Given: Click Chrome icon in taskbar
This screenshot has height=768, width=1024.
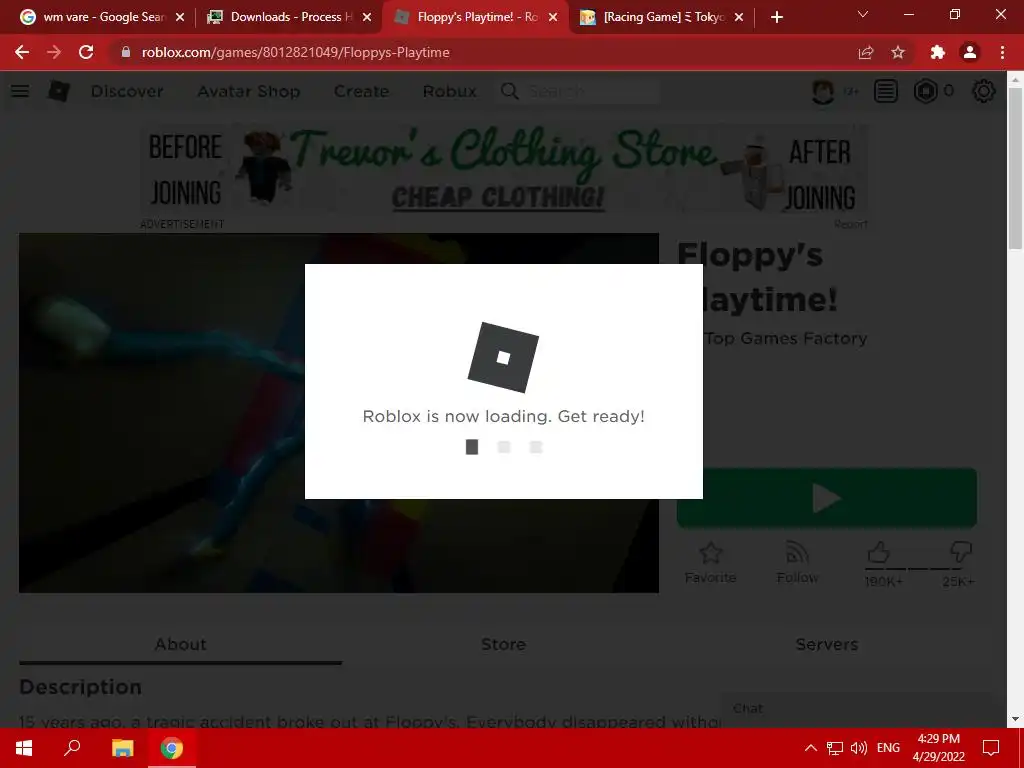Looking at the screenshot, I should [x=172, y=748].
